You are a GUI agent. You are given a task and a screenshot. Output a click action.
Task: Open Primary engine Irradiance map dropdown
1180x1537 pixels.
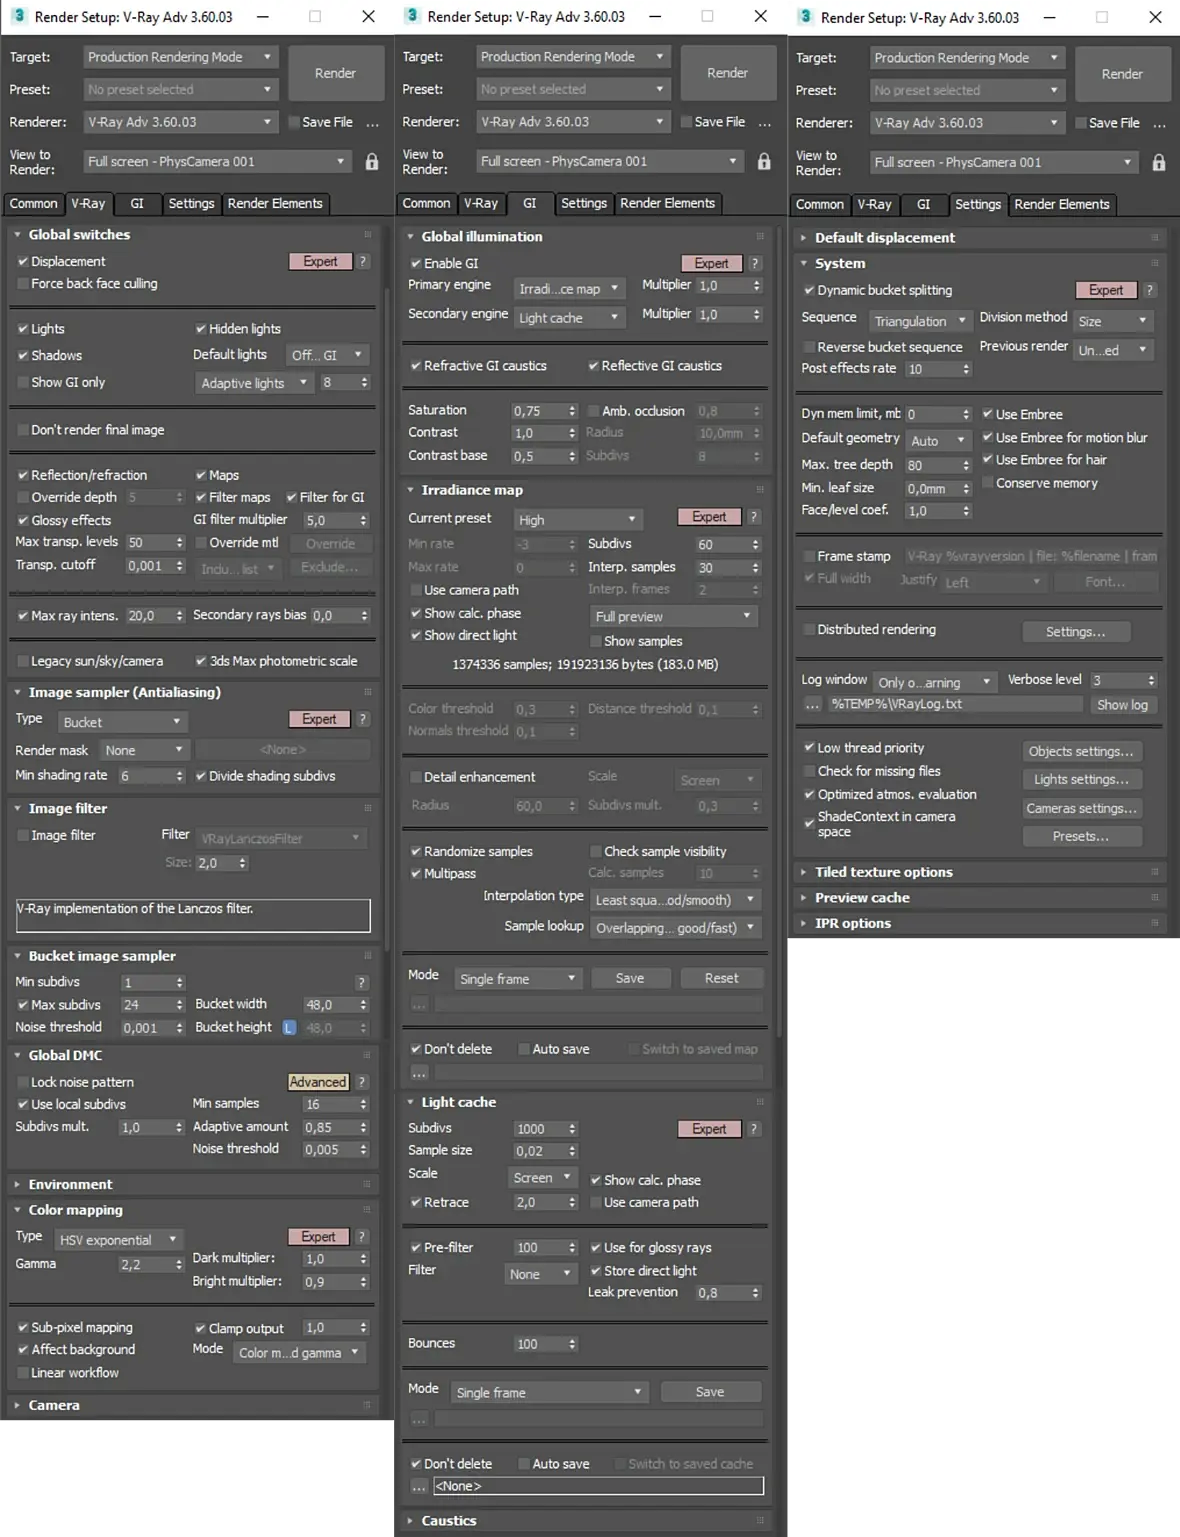[569, 288]
